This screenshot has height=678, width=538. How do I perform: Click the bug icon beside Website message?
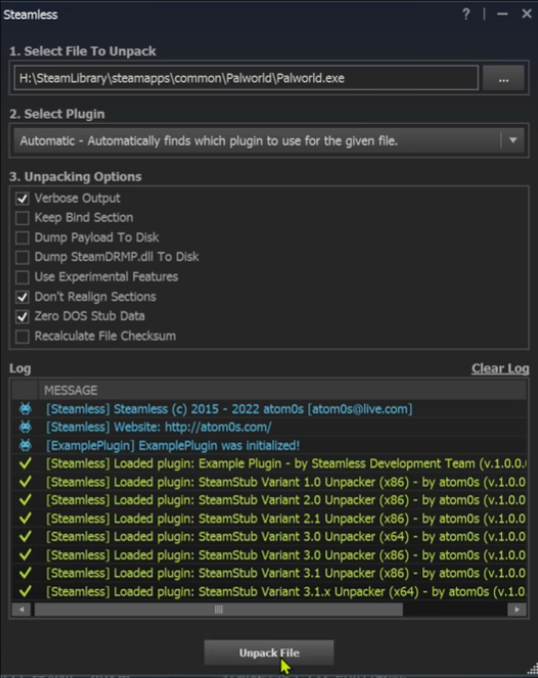point(26,427)
